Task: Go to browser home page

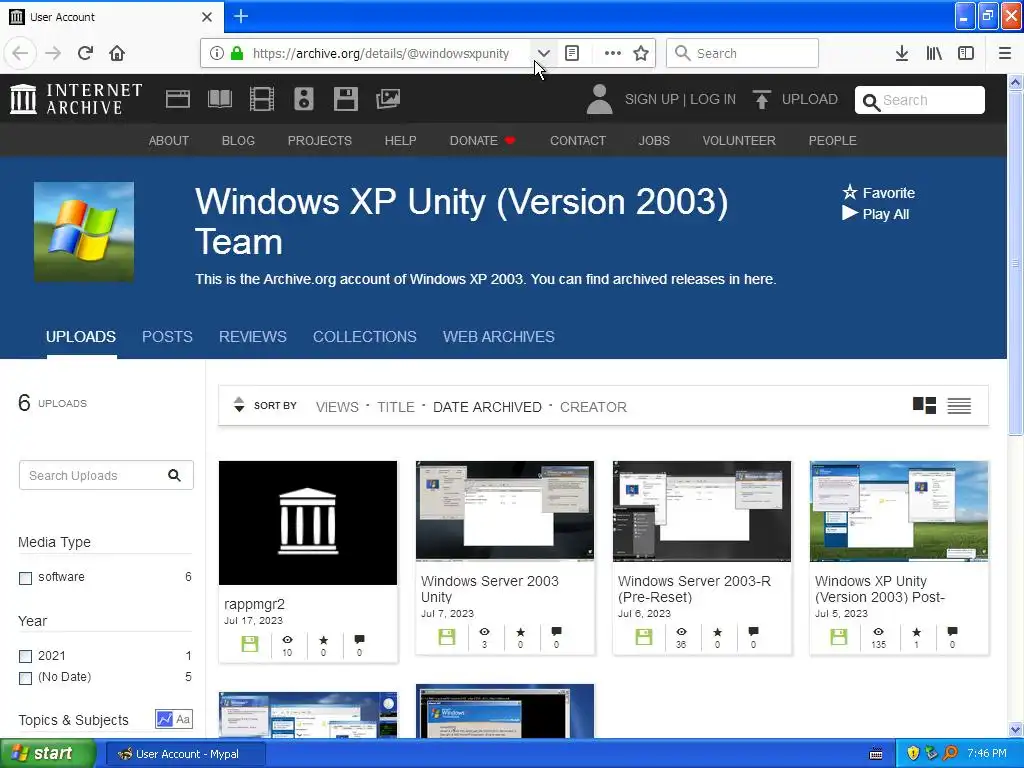Action: pyautogui.click(x=117, y=53)
